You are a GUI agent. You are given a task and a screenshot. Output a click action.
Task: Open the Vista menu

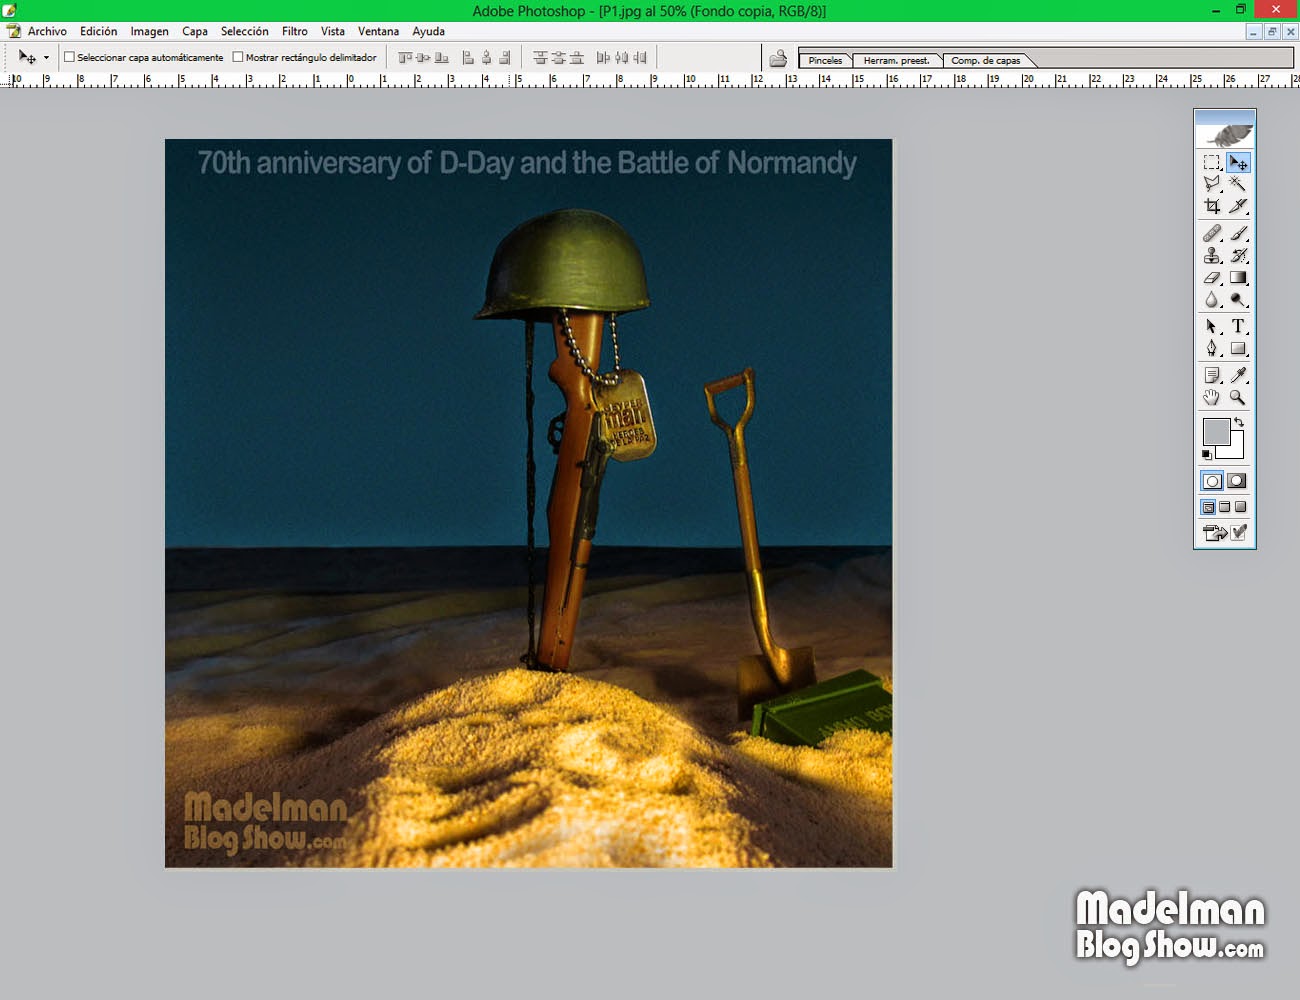coord(333,31)
